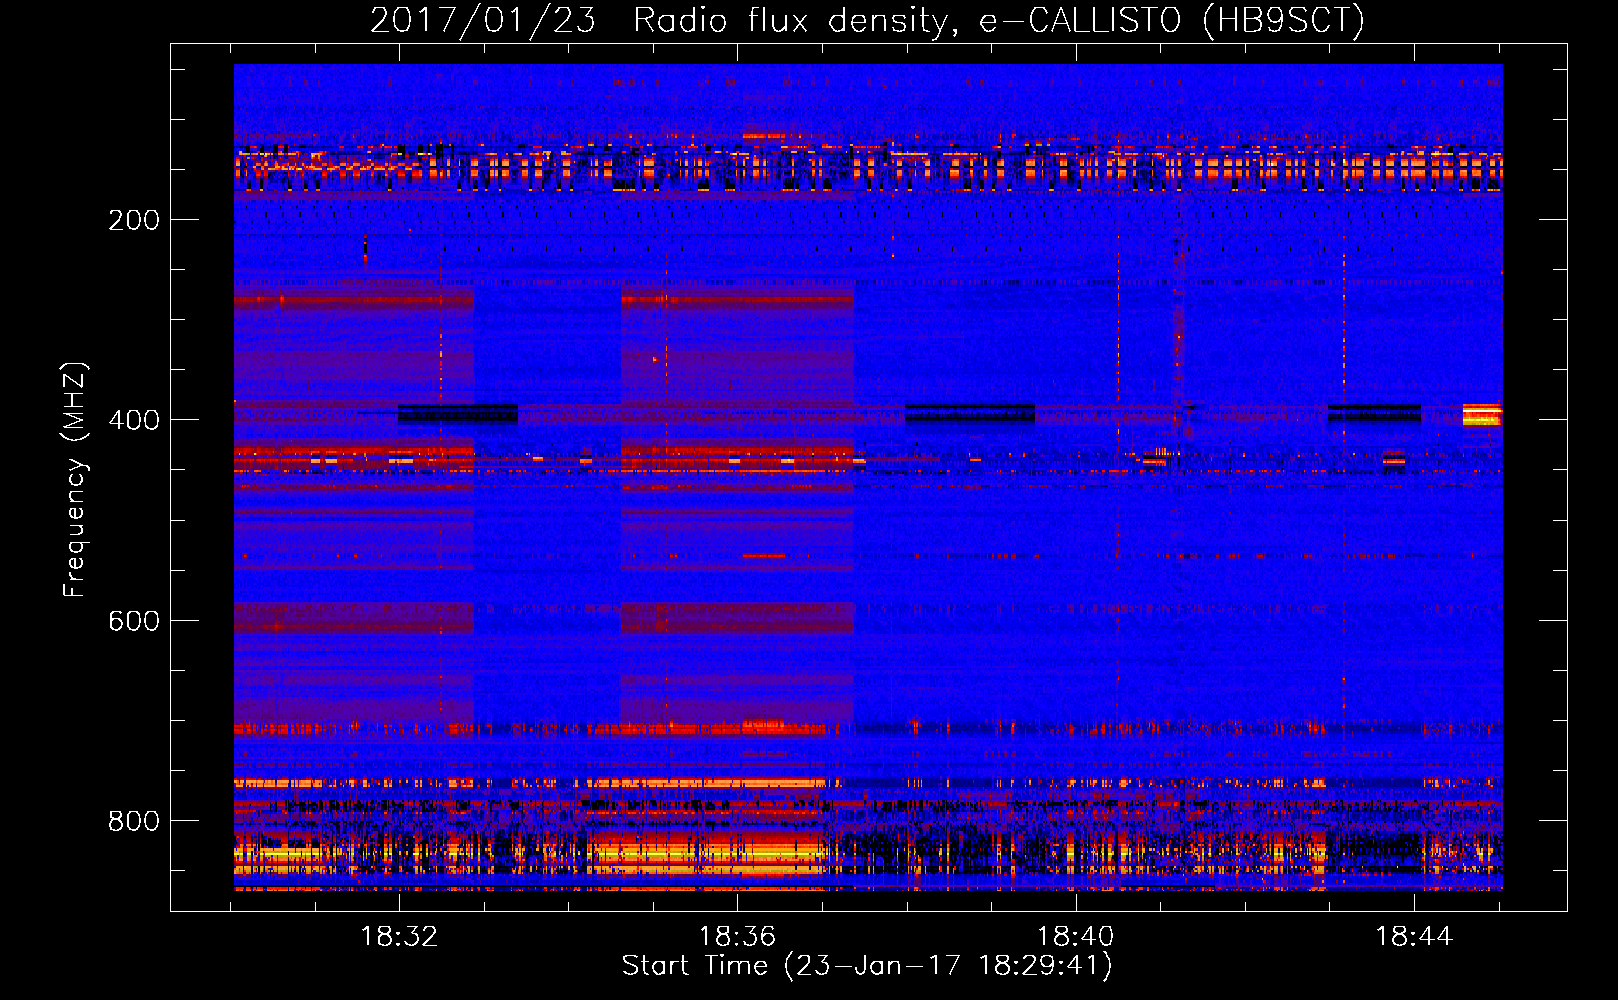This screenshot has width=1618, height=1000.
Task: Click the 'Start Time (23-Jan-17 18:29:41)' axis label
Action: click(x=867, y=966)
